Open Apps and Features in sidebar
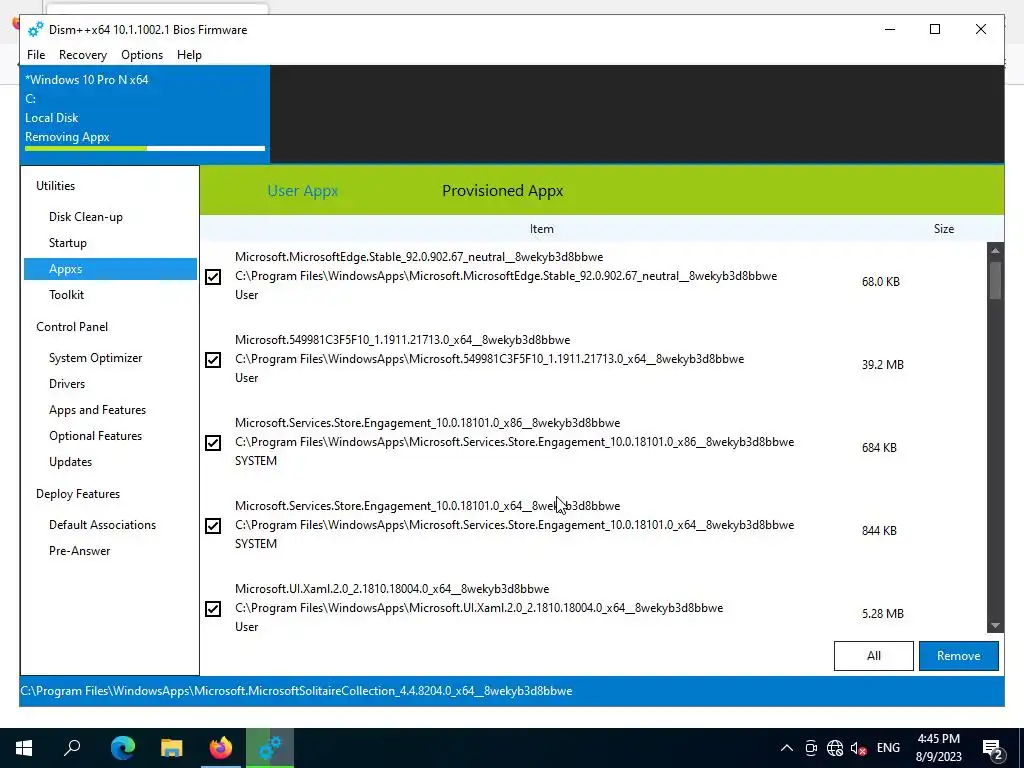 click(x=97, y=410)
